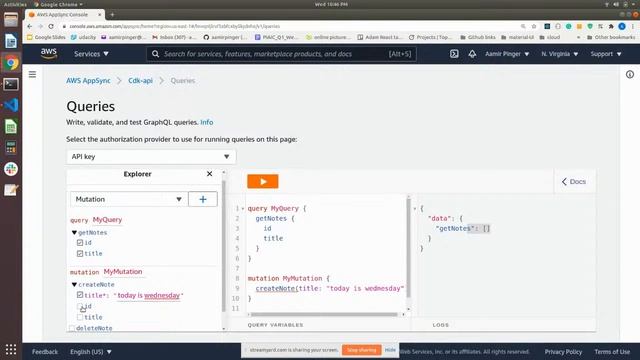Open the Google Slides bookmark
Viewport: 640px width, 360px height.
(46, 37)
